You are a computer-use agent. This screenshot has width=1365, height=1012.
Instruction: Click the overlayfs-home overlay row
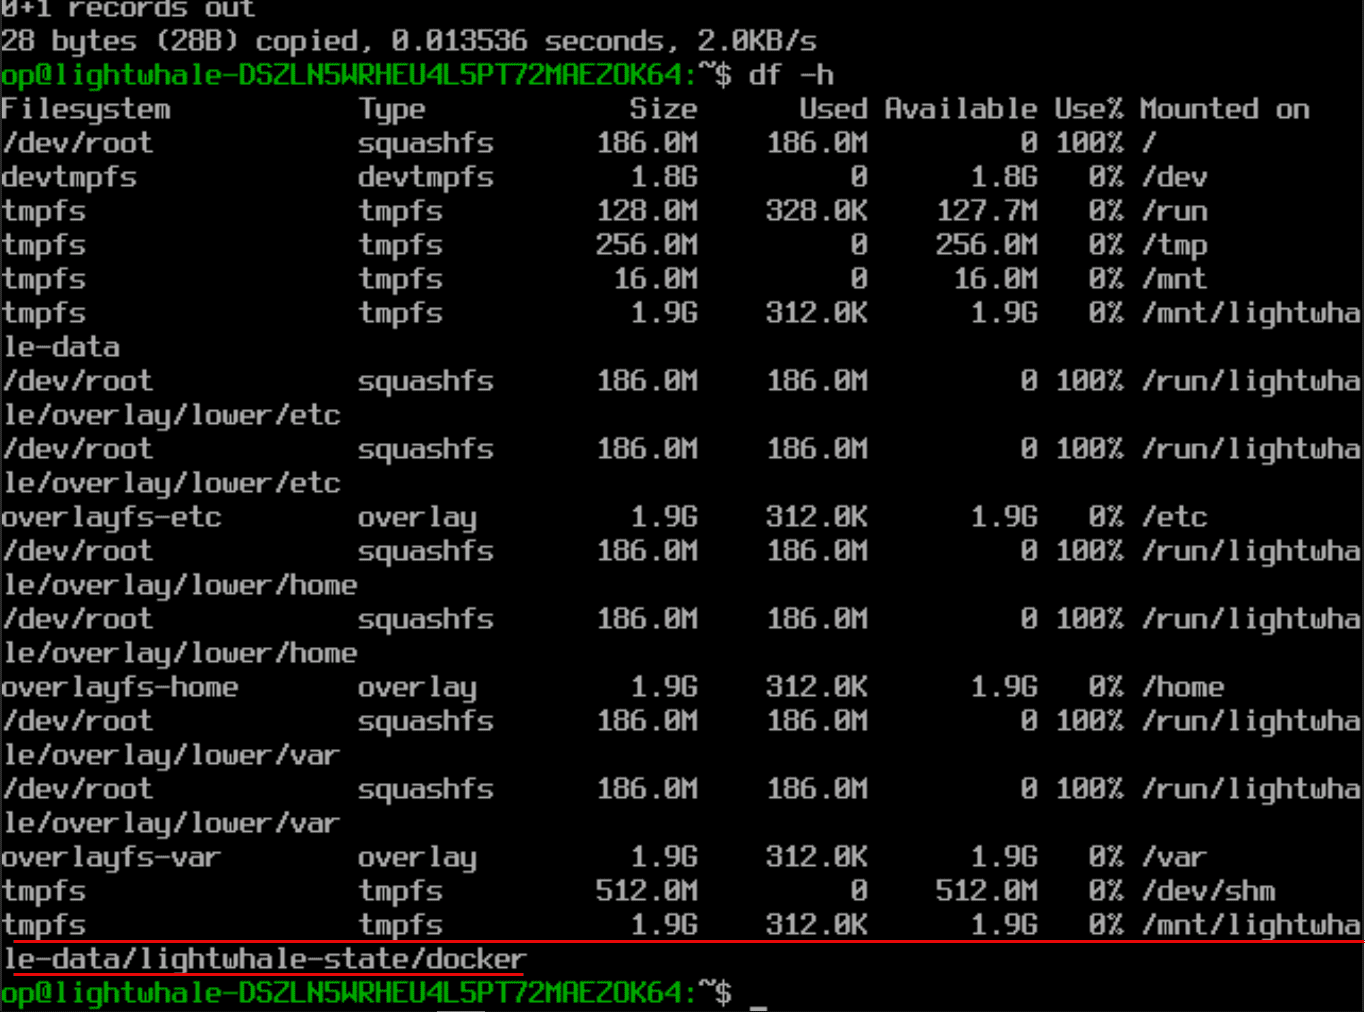click(x=120, y=687)
